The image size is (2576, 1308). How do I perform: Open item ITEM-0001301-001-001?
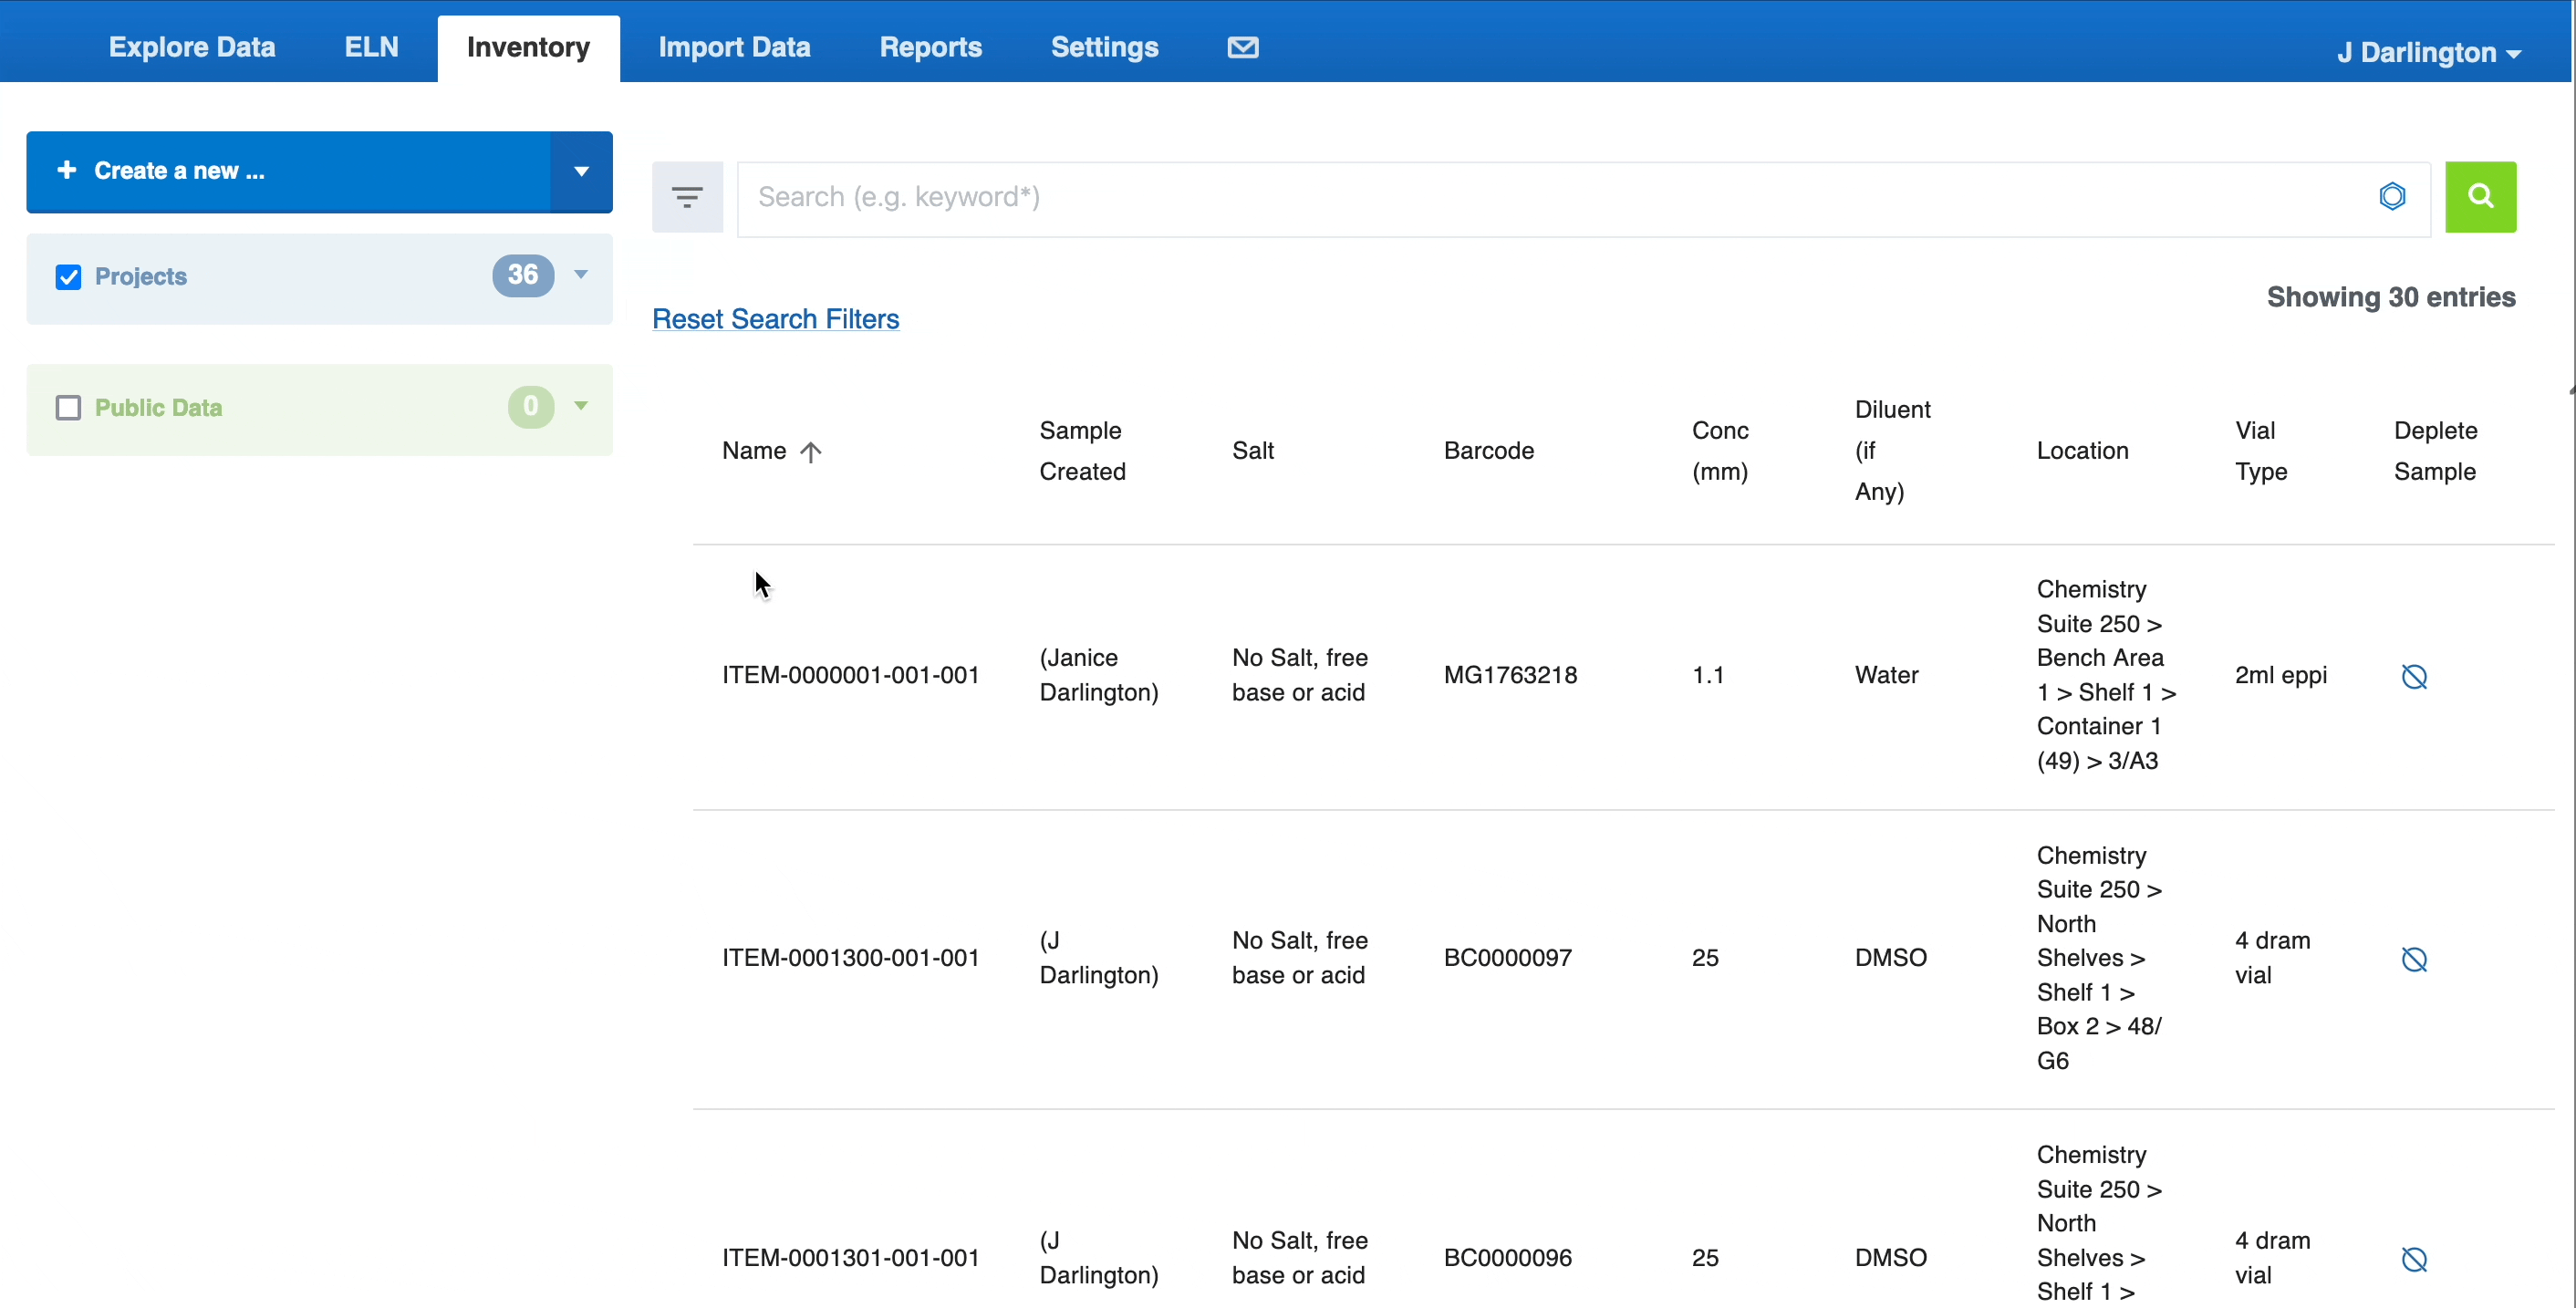(x=850, y=1258)
